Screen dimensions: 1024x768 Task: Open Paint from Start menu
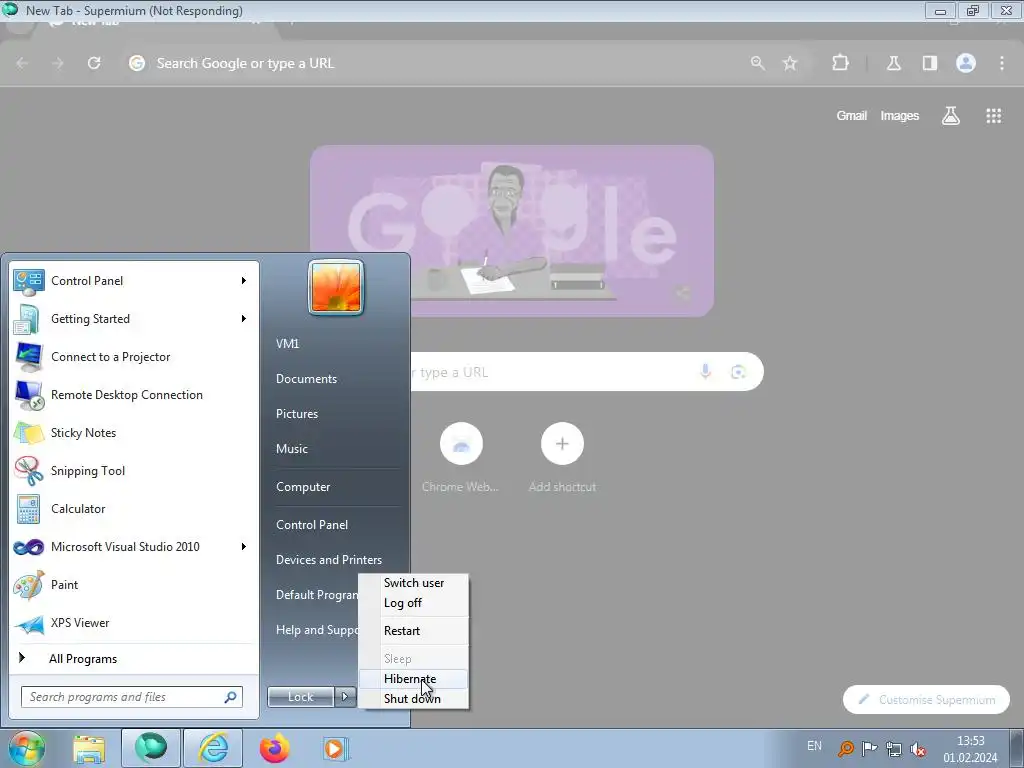[x=134, y=584]
